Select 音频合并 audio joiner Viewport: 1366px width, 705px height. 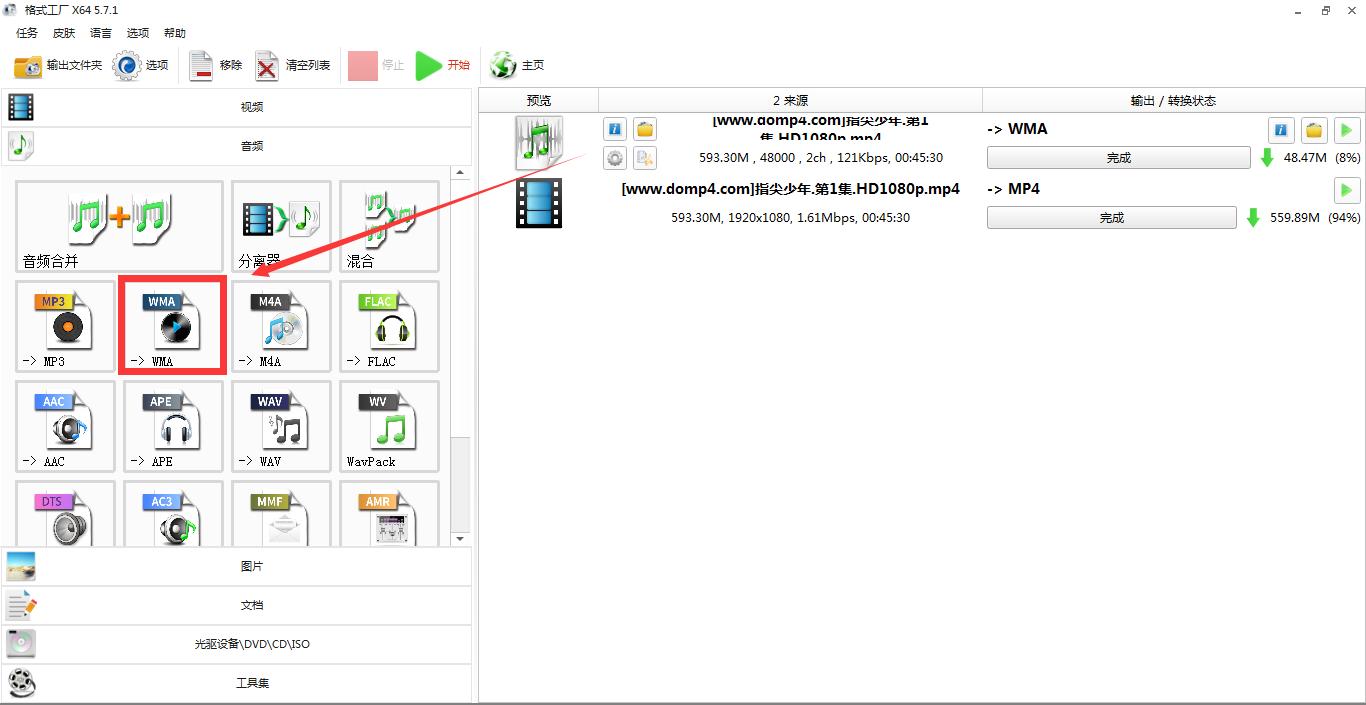click(x=119, y=226)
